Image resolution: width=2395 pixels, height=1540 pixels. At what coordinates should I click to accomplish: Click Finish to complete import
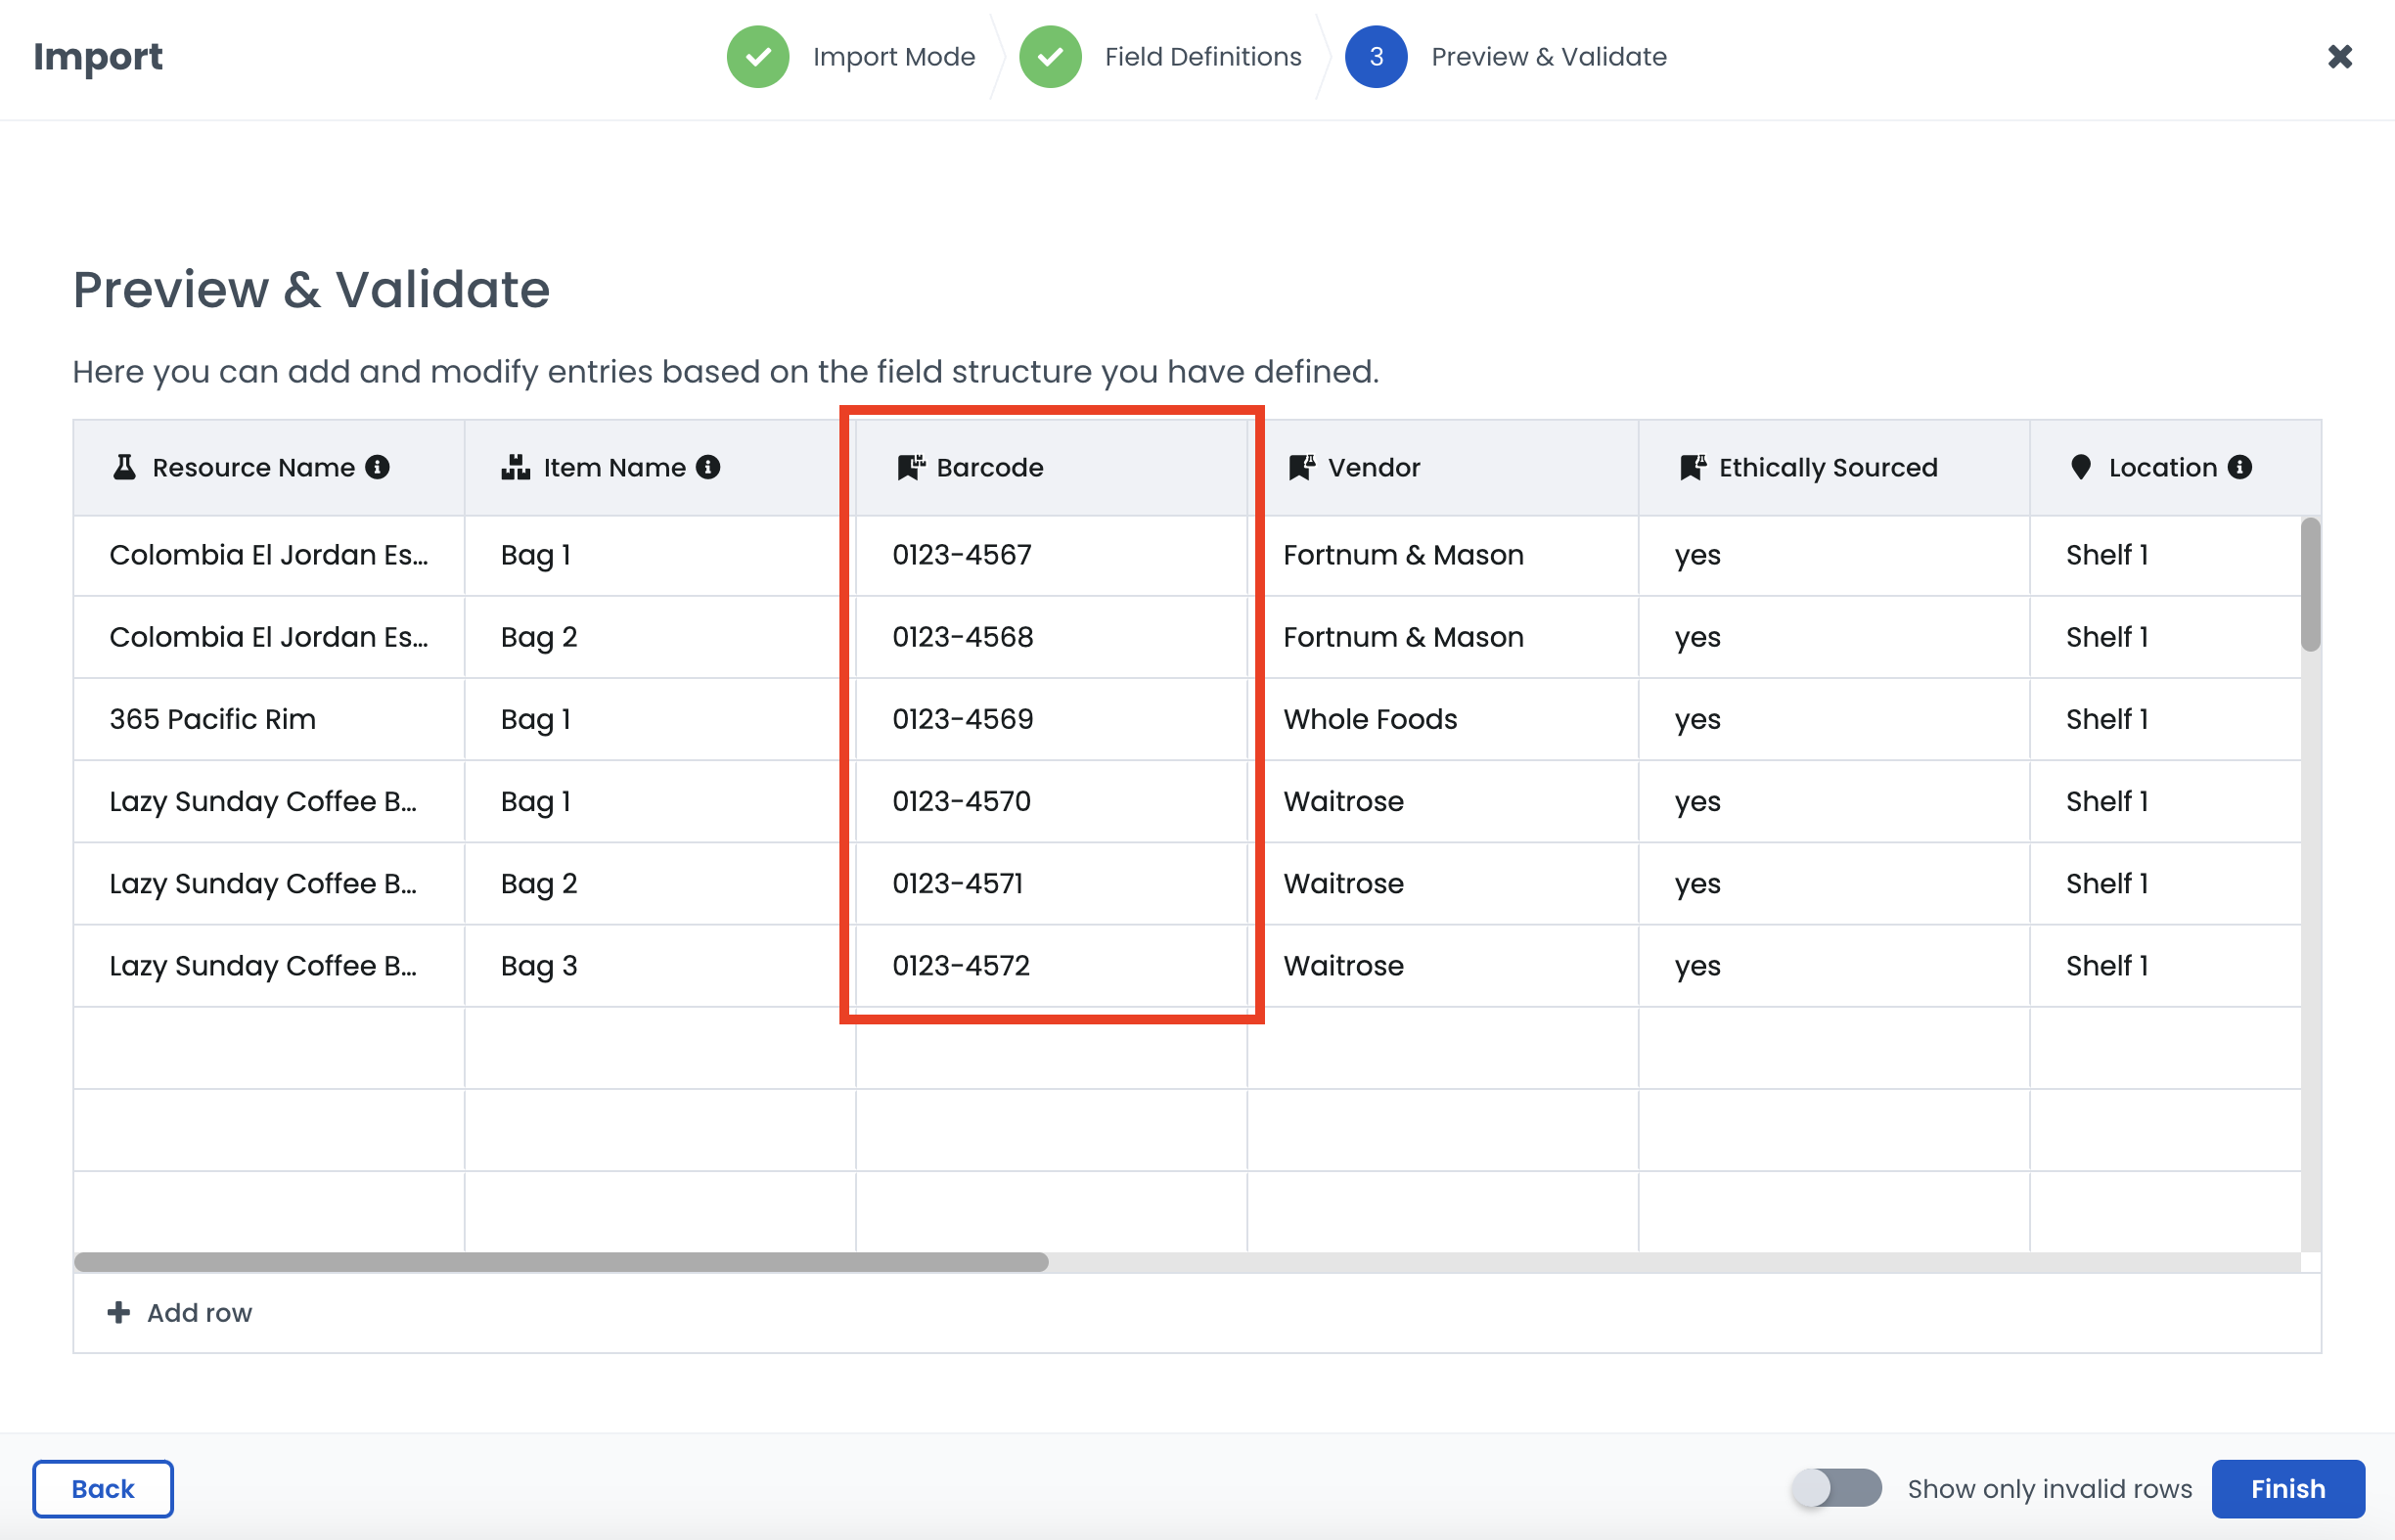2287,1488
